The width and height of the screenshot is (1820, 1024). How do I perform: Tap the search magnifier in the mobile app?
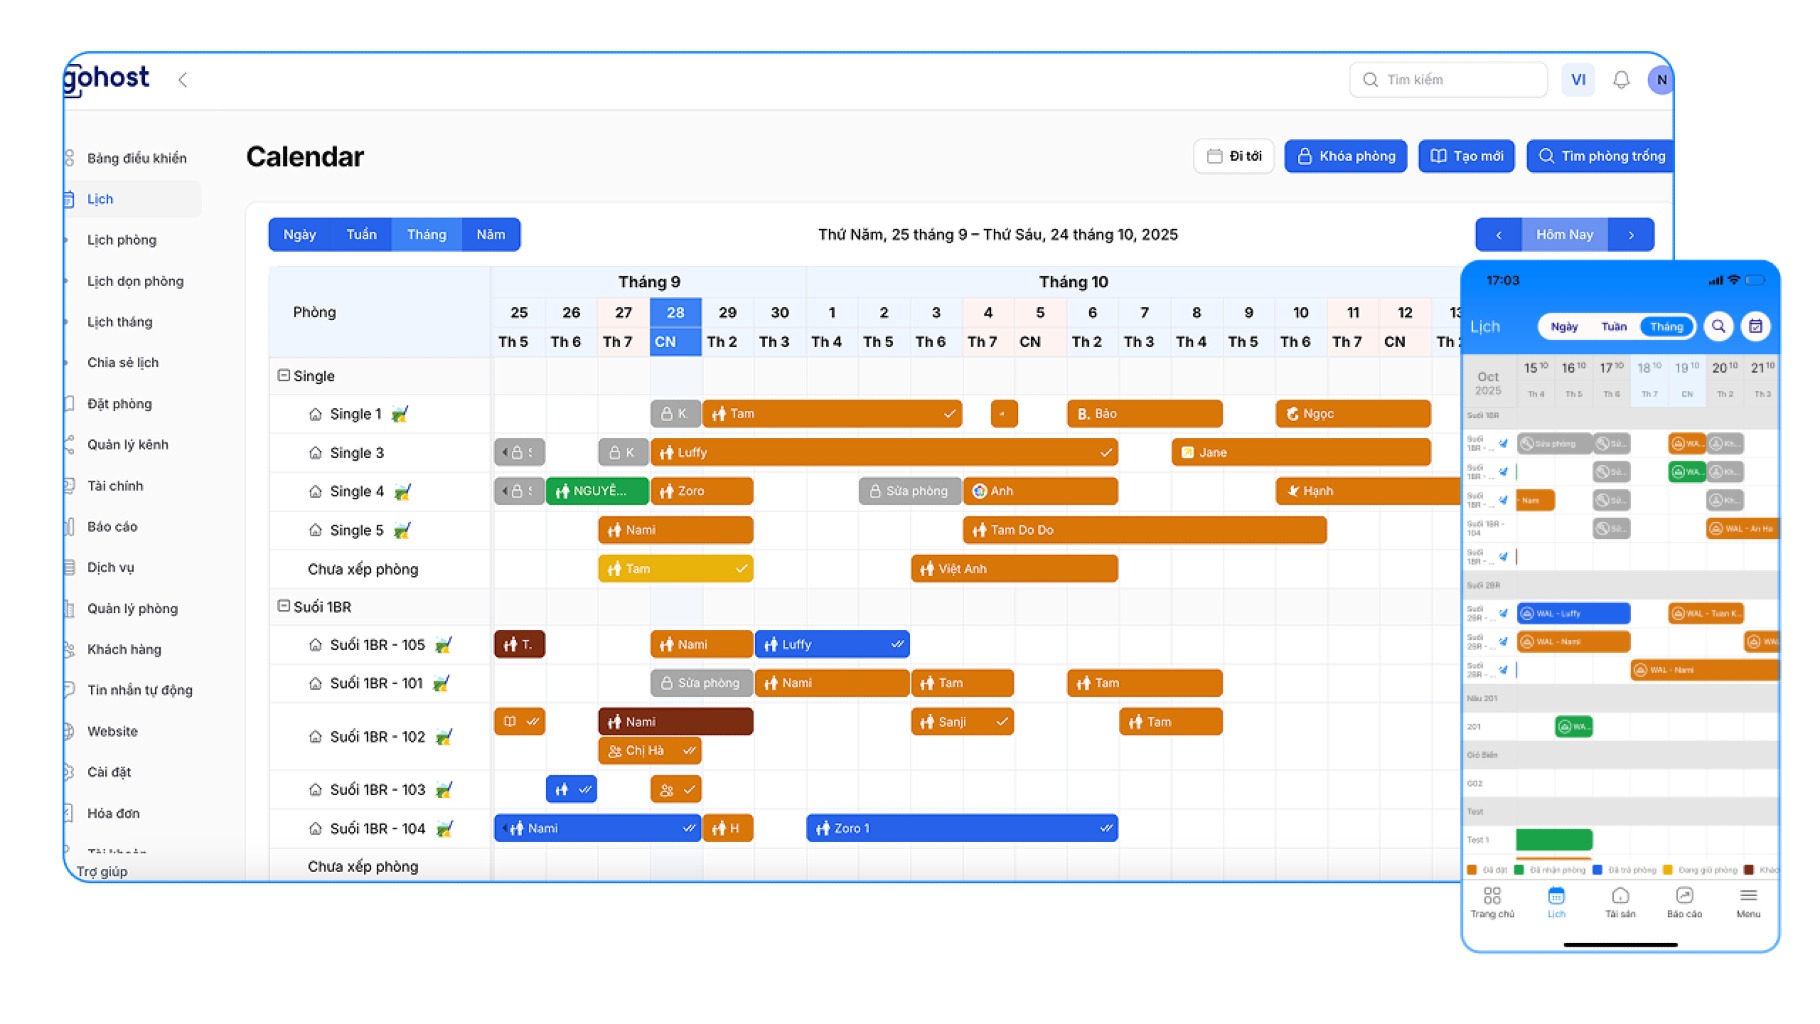1719,326
